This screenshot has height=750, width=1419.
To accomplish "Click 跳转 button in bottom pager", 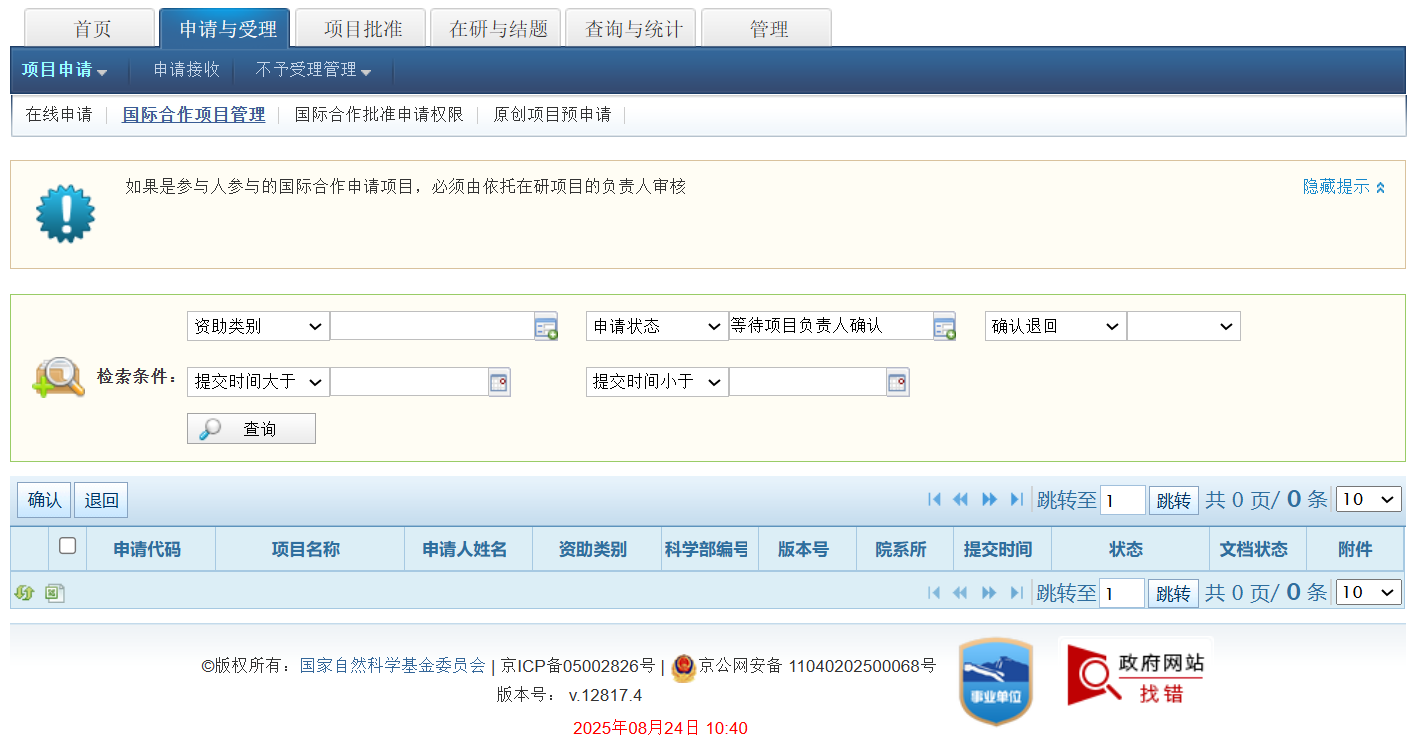I will [1173, 594].
